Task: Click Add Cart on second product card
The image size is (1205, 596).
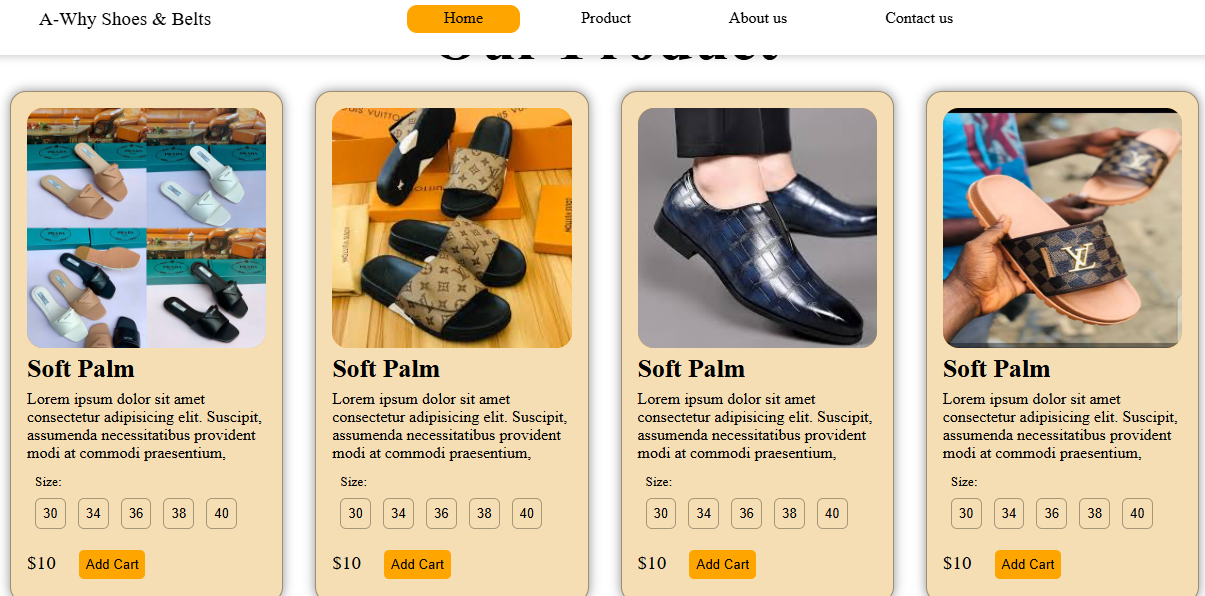Action: 417,564
